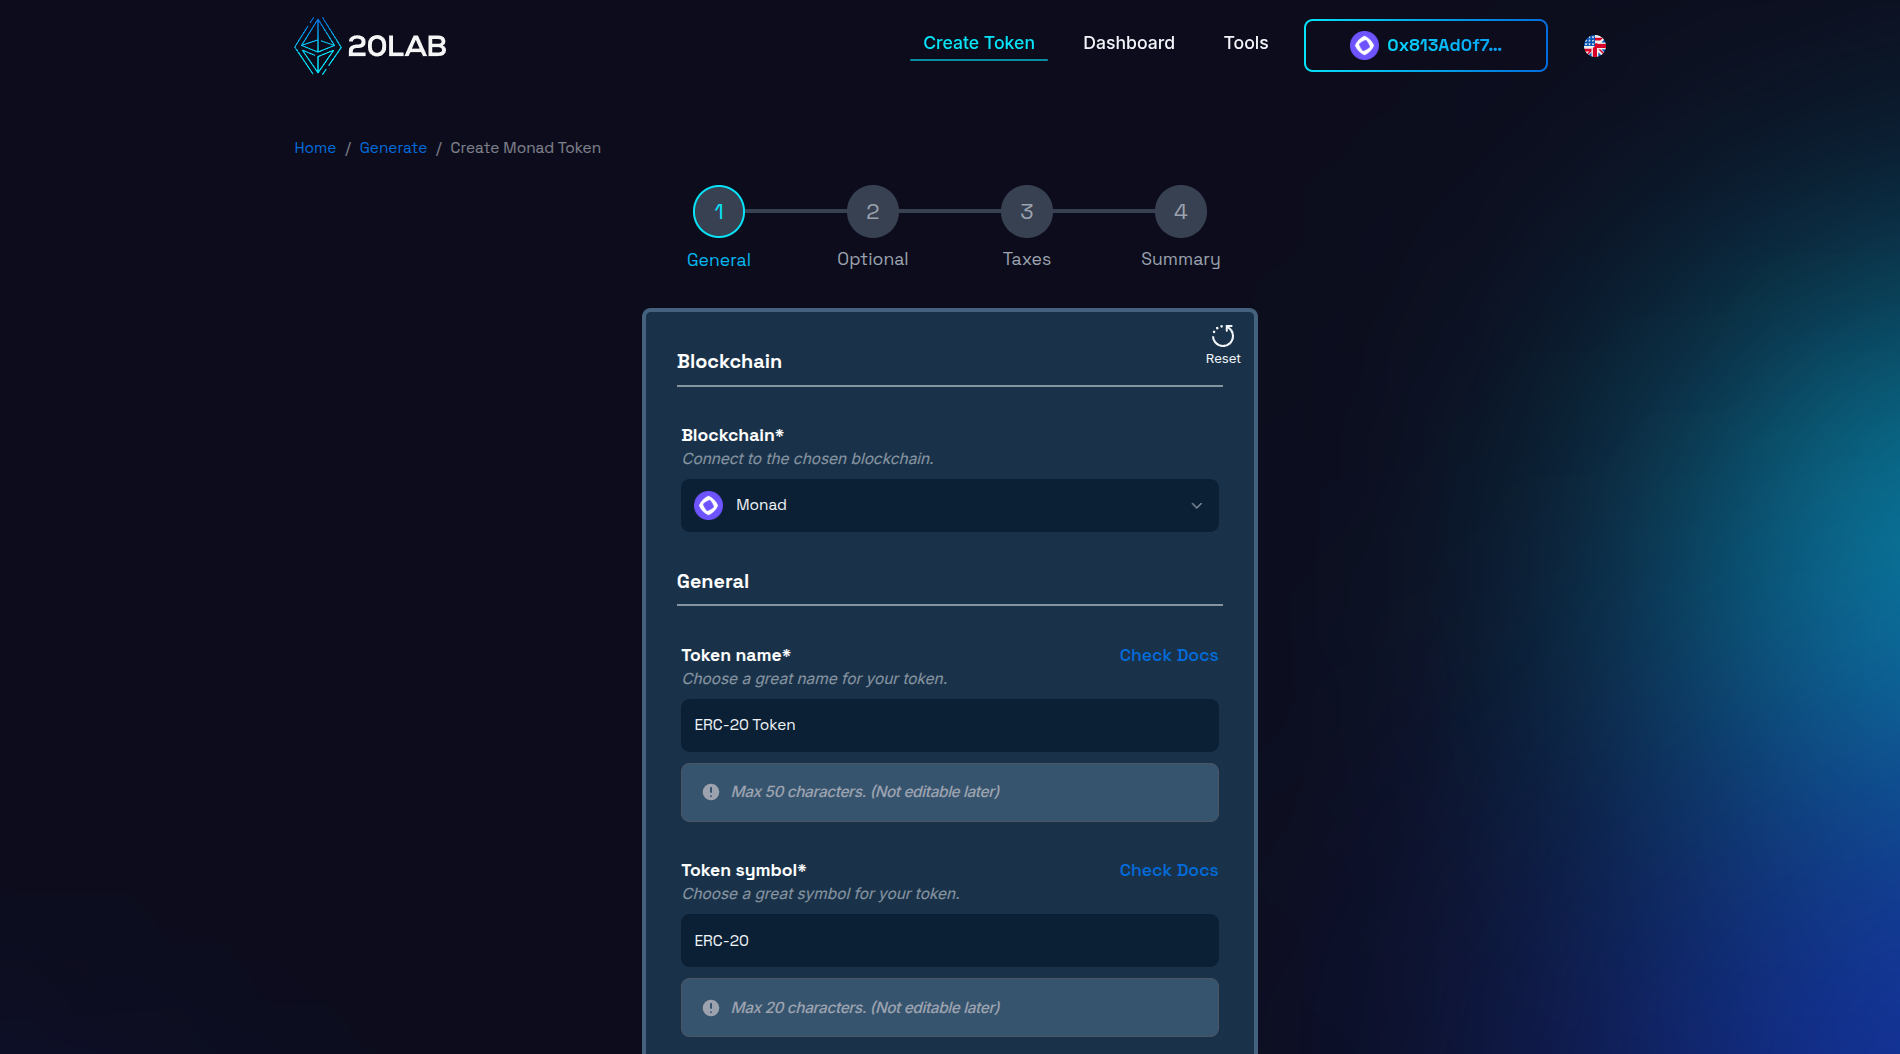Image resolution: width=1900 pixels, height=1054 pixels.
Task: Go to the Generate breadcrumb link
Action: pos(393,148)
